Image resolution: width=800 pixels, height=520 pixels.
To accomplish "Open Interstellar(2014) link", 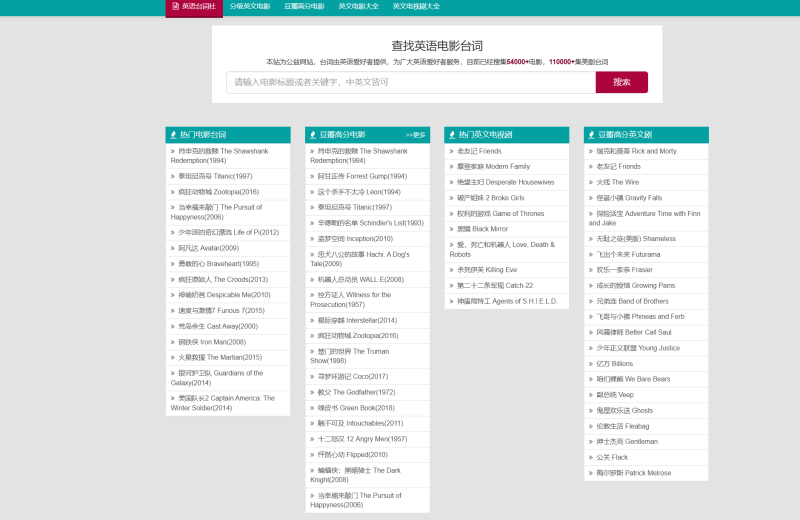I will click(x=357, y=321).
